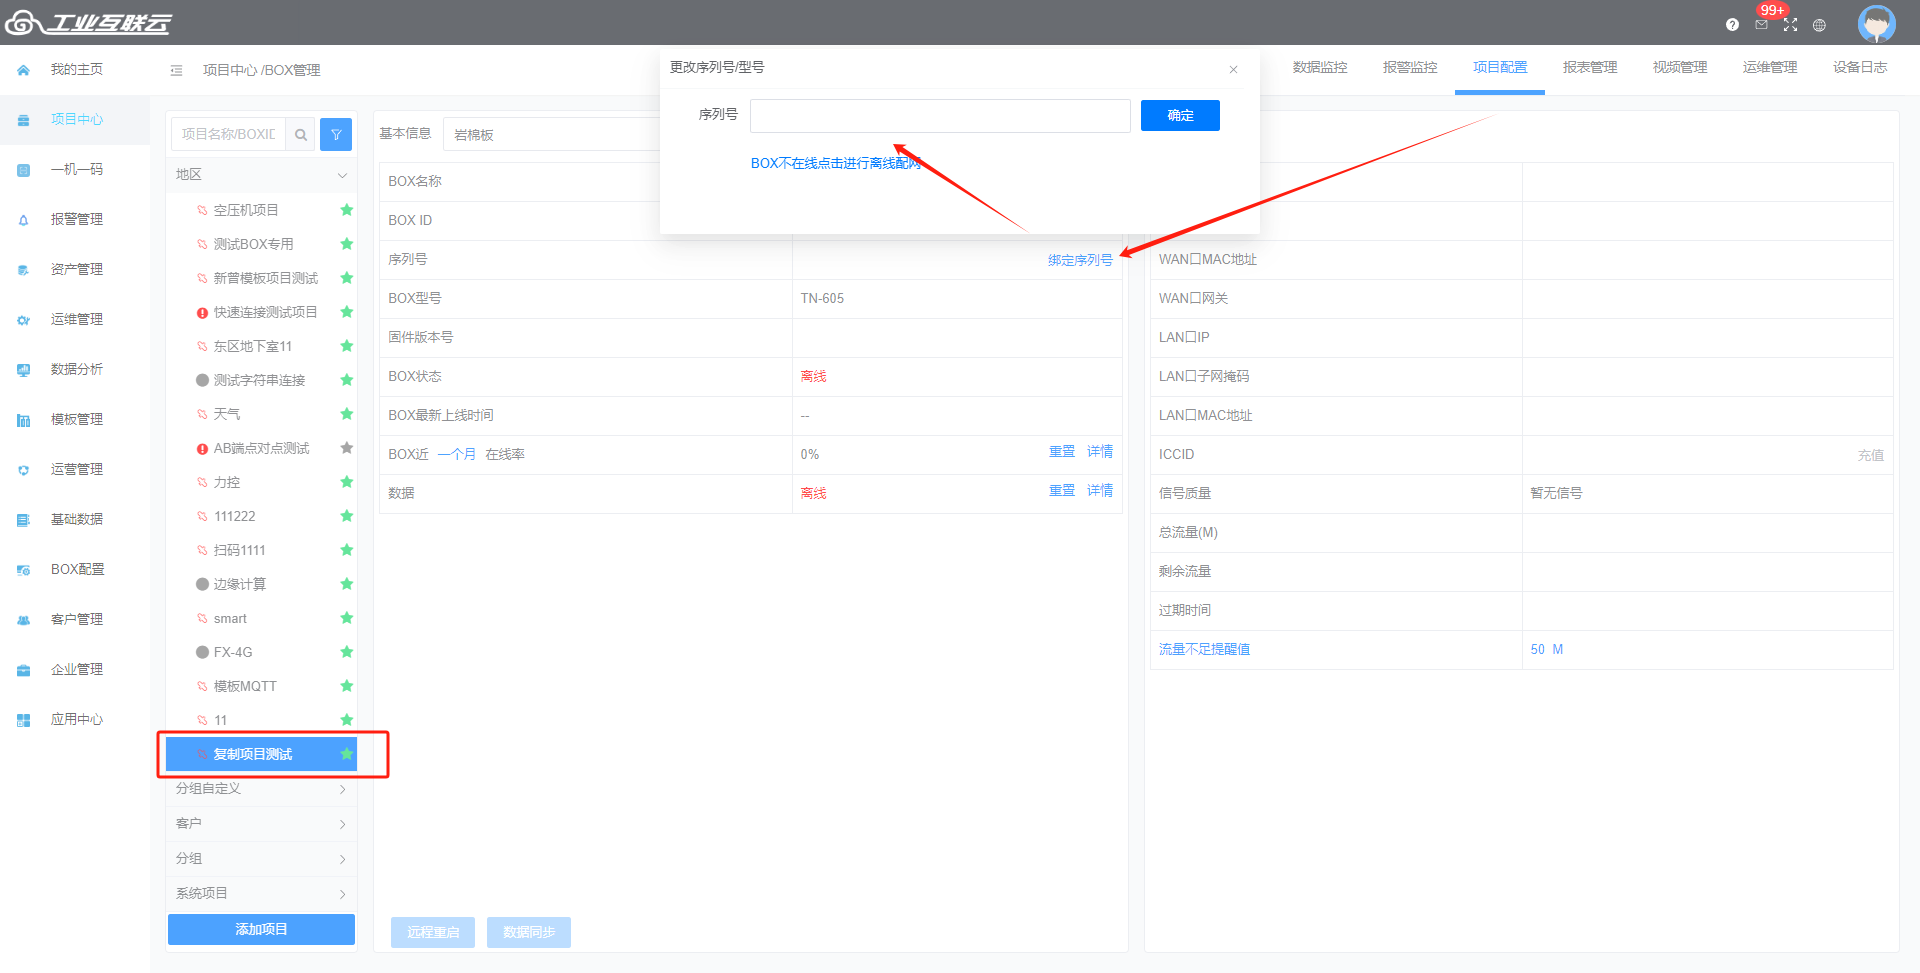The height and width of the screenshot is (973, 1920).
Task: Open 企业管理 in sidebar
Action: click(75, 669)
